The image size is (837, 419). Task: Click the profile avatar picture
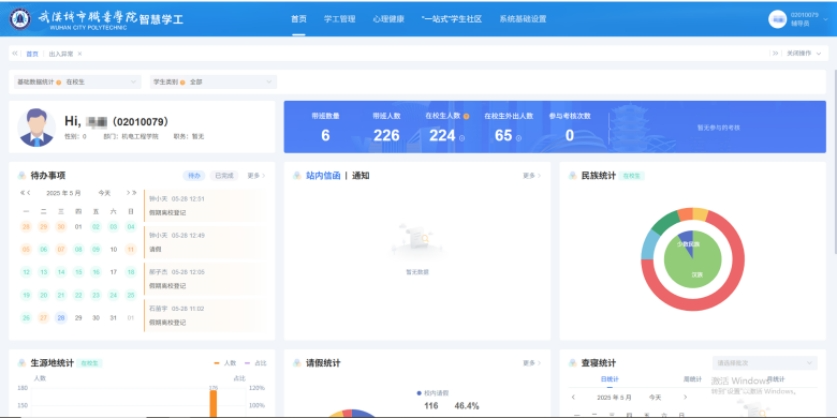click(x=38, y=127)
